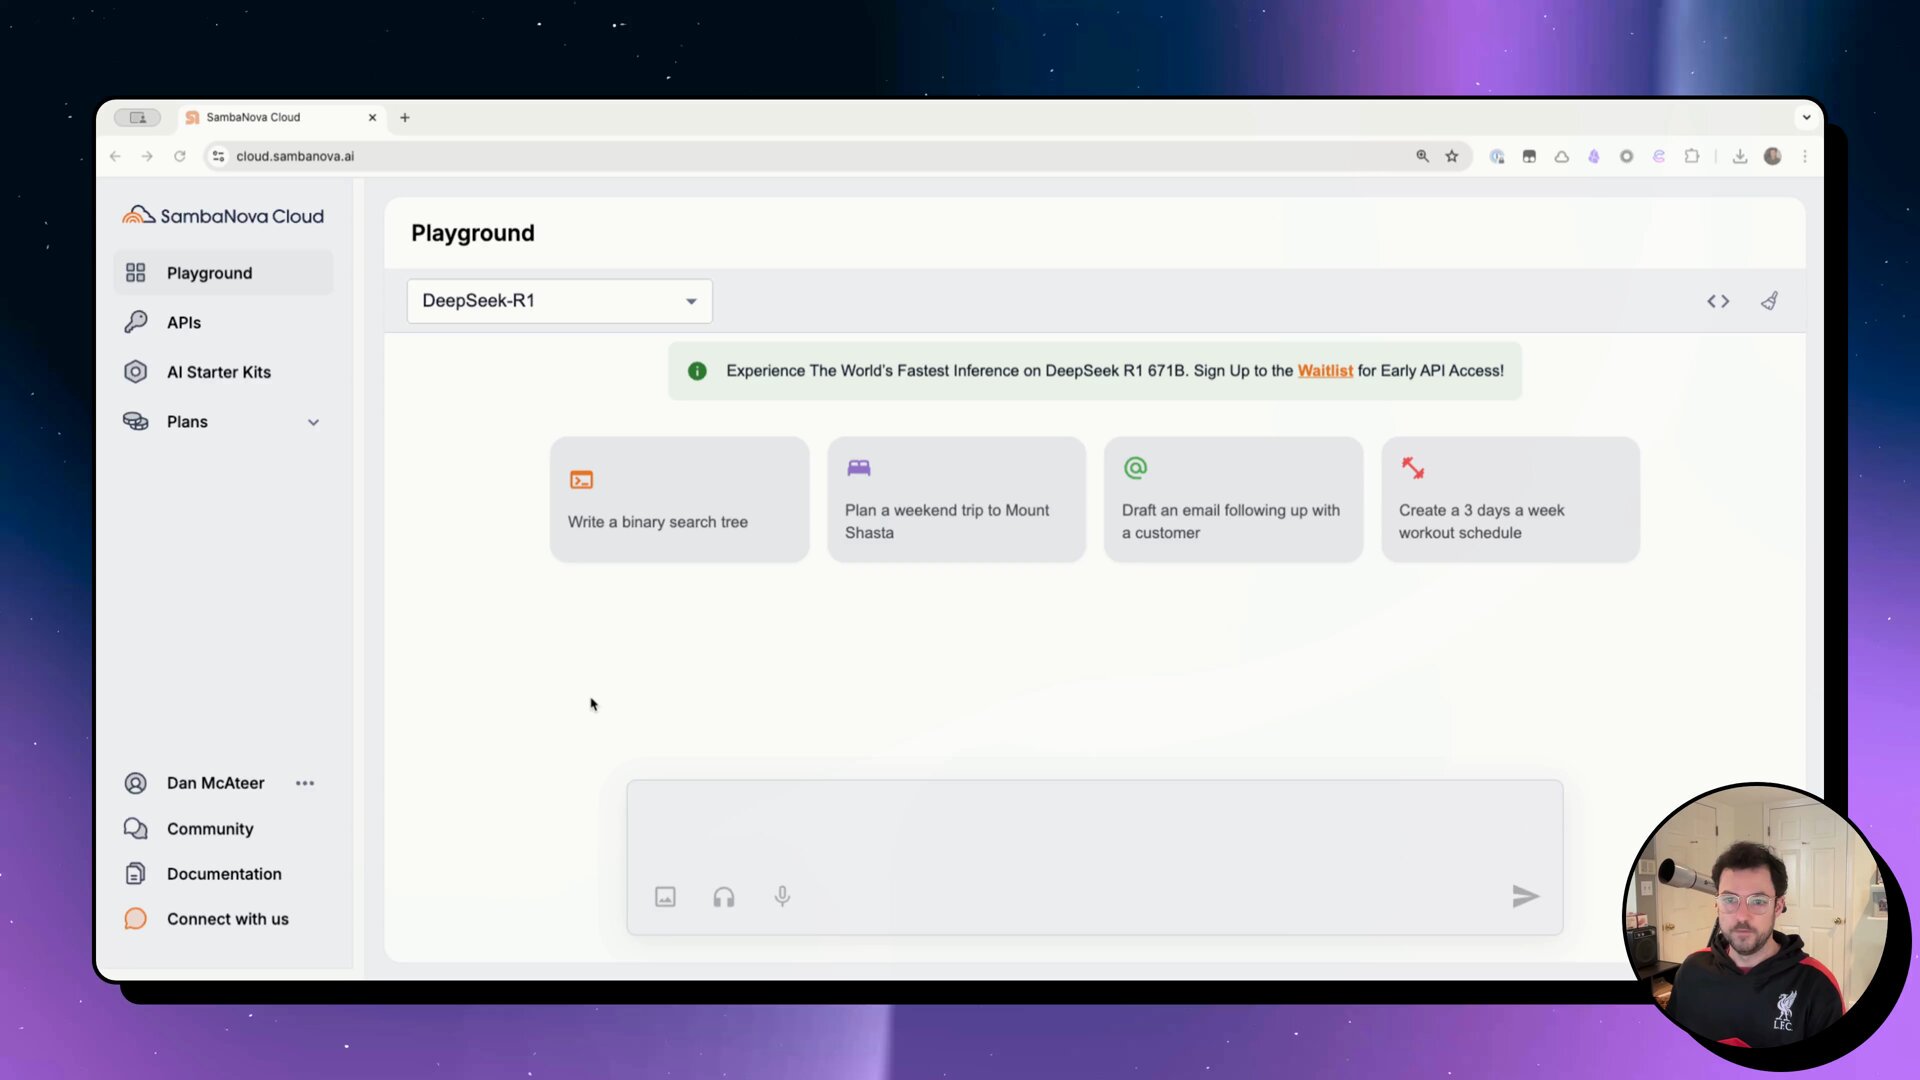The image size is (1920, 1080).
Task: Open the DeepSeek-R1 model dropdown
Action: 559,301
